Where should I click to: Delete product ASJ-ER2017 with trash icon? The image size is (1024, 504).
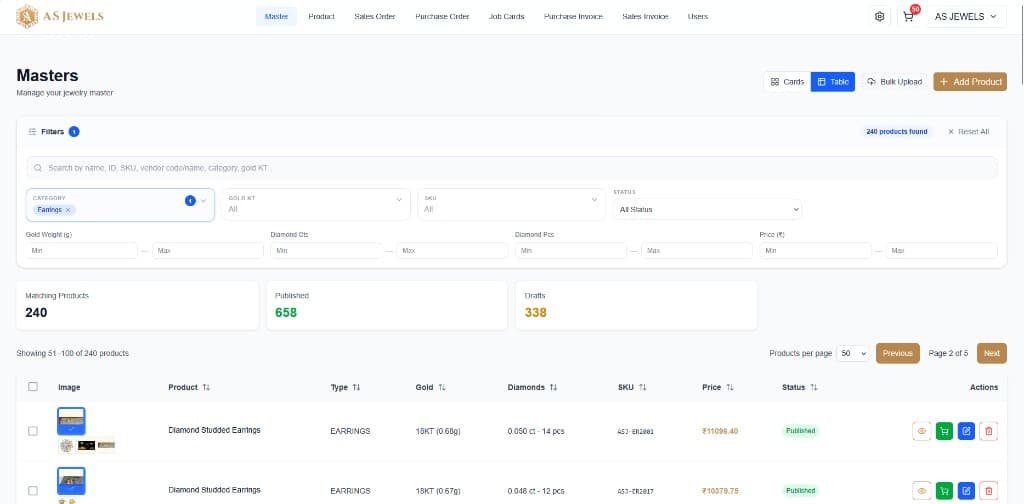tap(989, 490)
